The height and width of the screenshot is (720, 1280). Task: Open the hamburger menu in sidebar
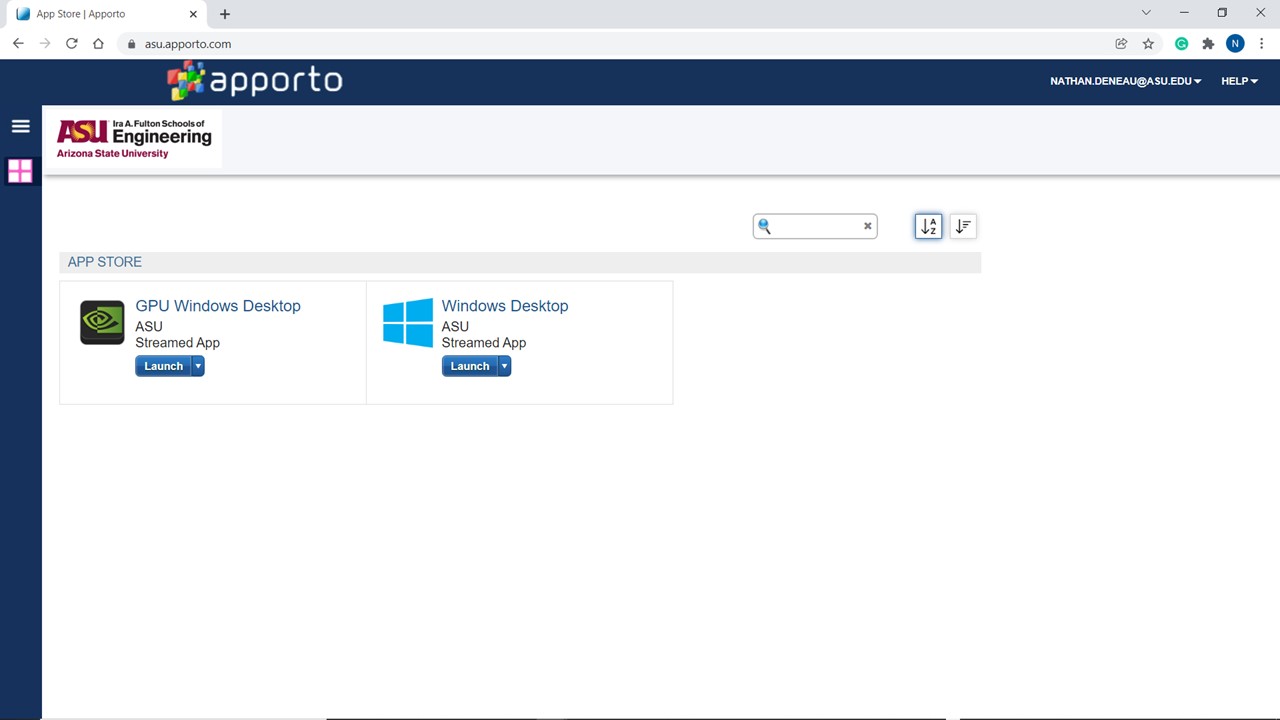coord(20,126)
